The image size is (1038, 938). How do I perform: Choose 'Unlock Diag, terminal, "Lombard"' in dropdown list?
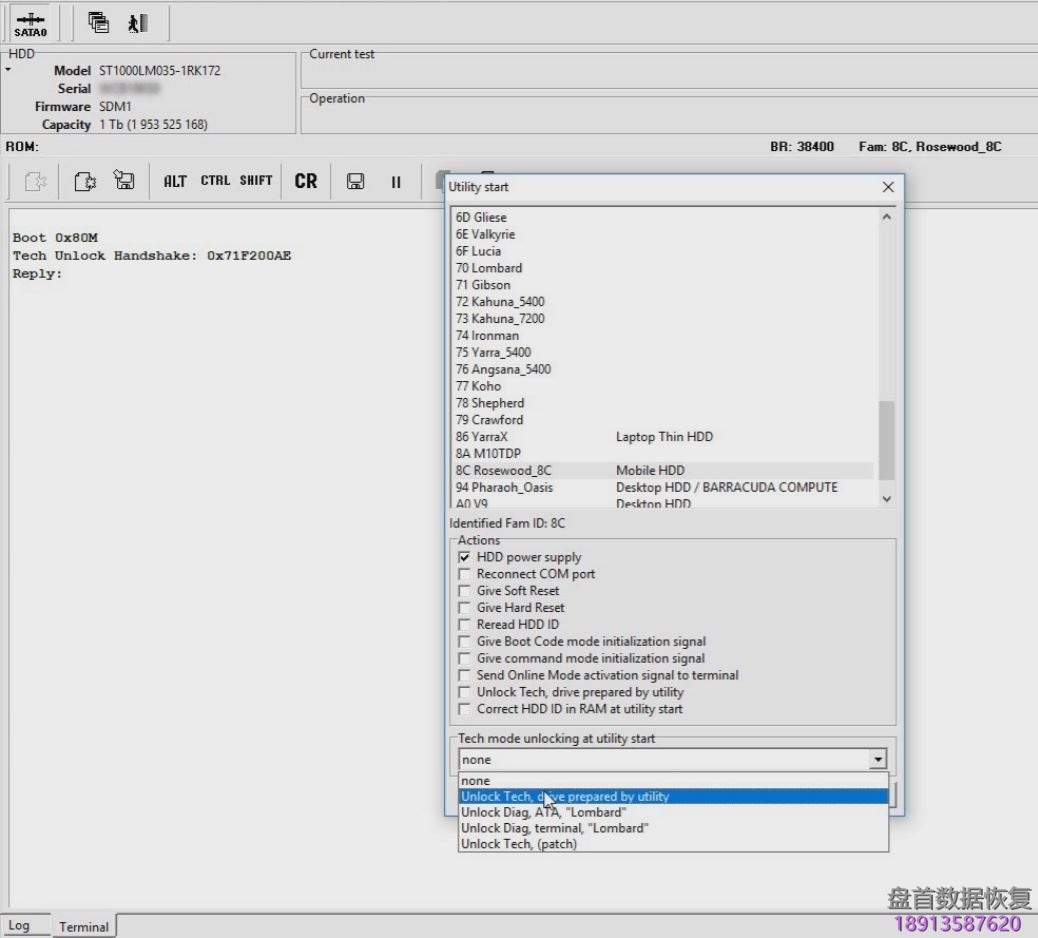pyautogui.click(x=554, y=828)
